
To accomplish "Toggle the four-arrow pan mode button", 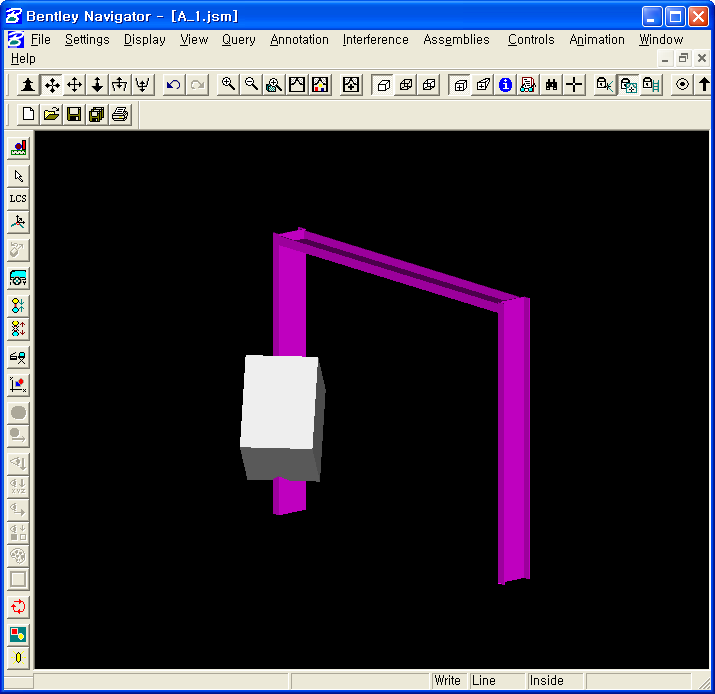I will point(52,85).
